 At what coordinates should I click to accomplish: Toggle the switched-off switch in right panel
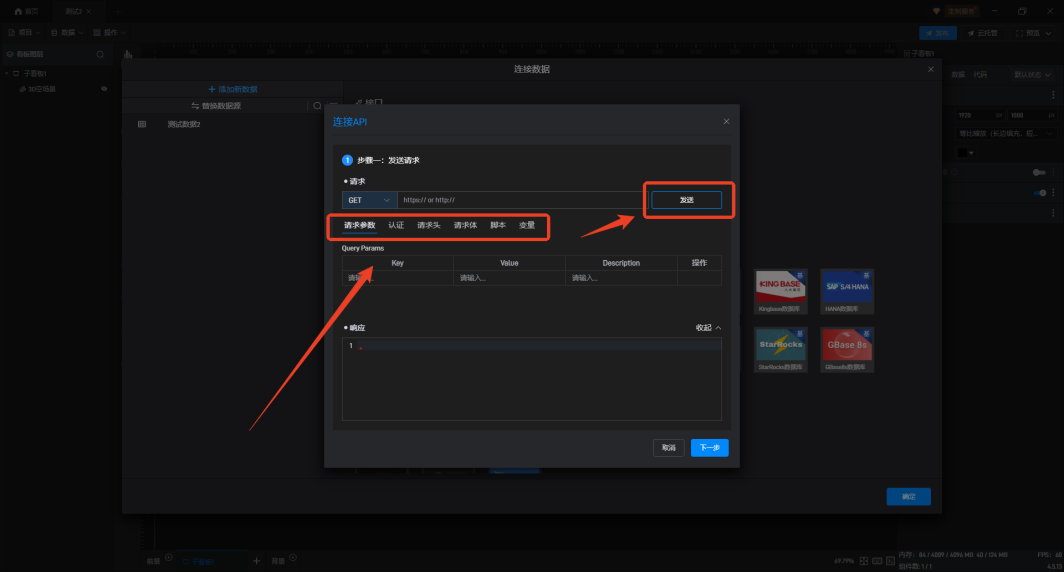1039,172
